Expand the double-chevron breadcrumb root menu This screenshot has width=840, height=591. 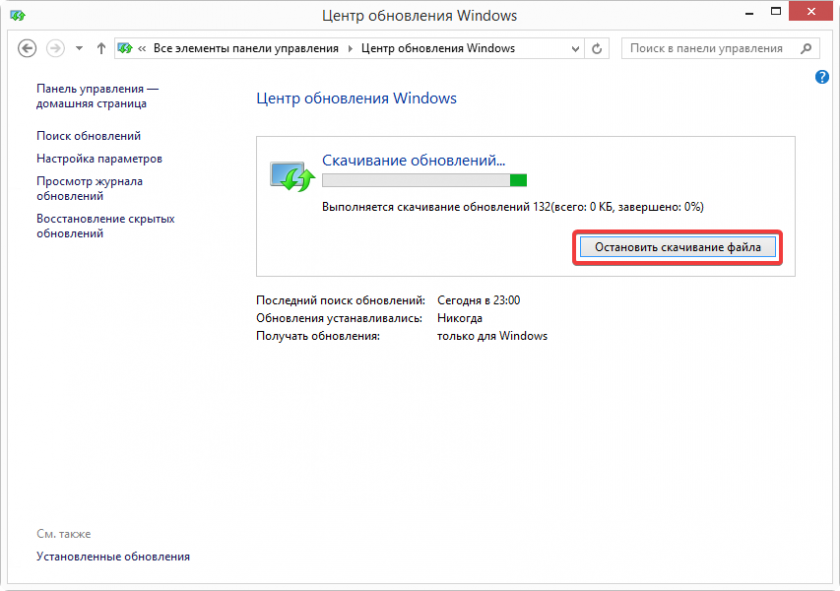(144, 48)
